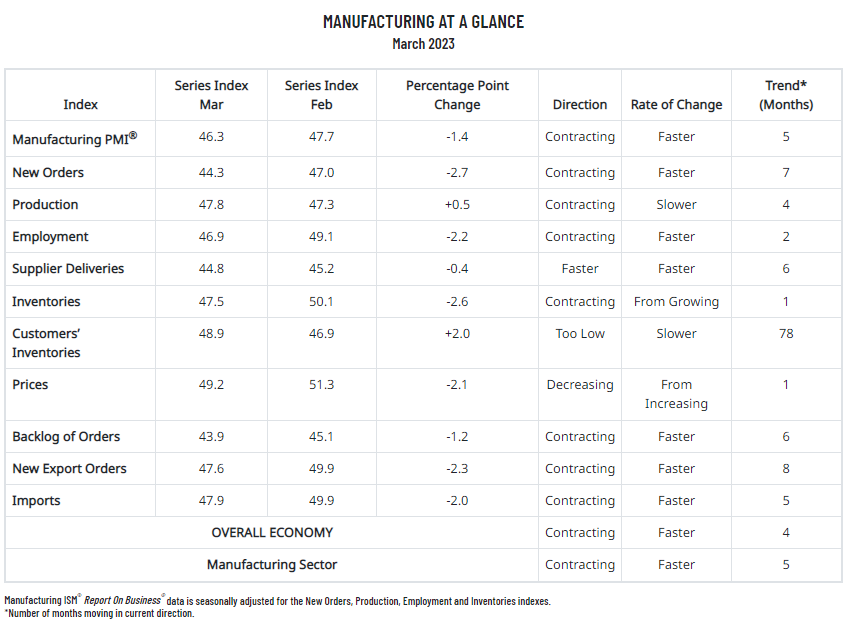Click the 'Supplier Deliveries' row label

[68, 269]
